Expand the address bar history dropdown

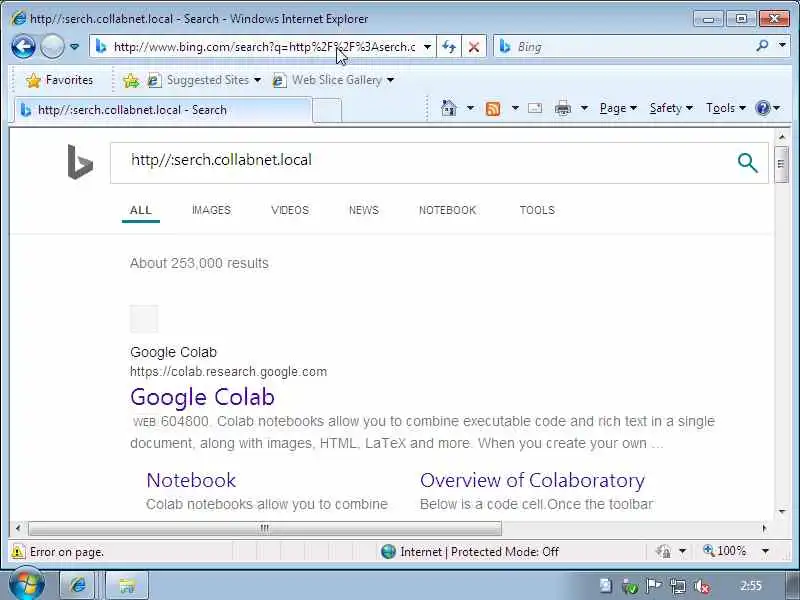click(x=428, y=47)
